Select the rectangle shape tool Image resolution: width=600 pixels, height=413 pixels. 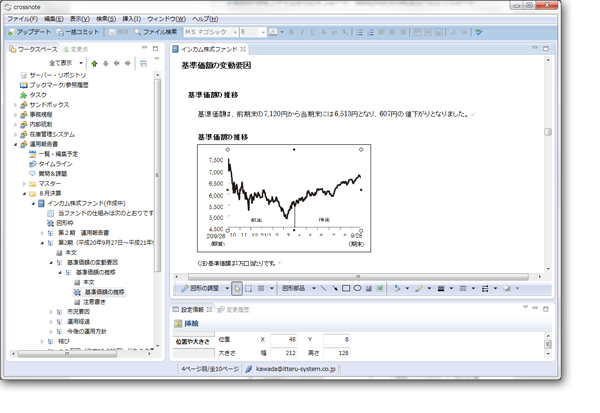coord(346,288)
